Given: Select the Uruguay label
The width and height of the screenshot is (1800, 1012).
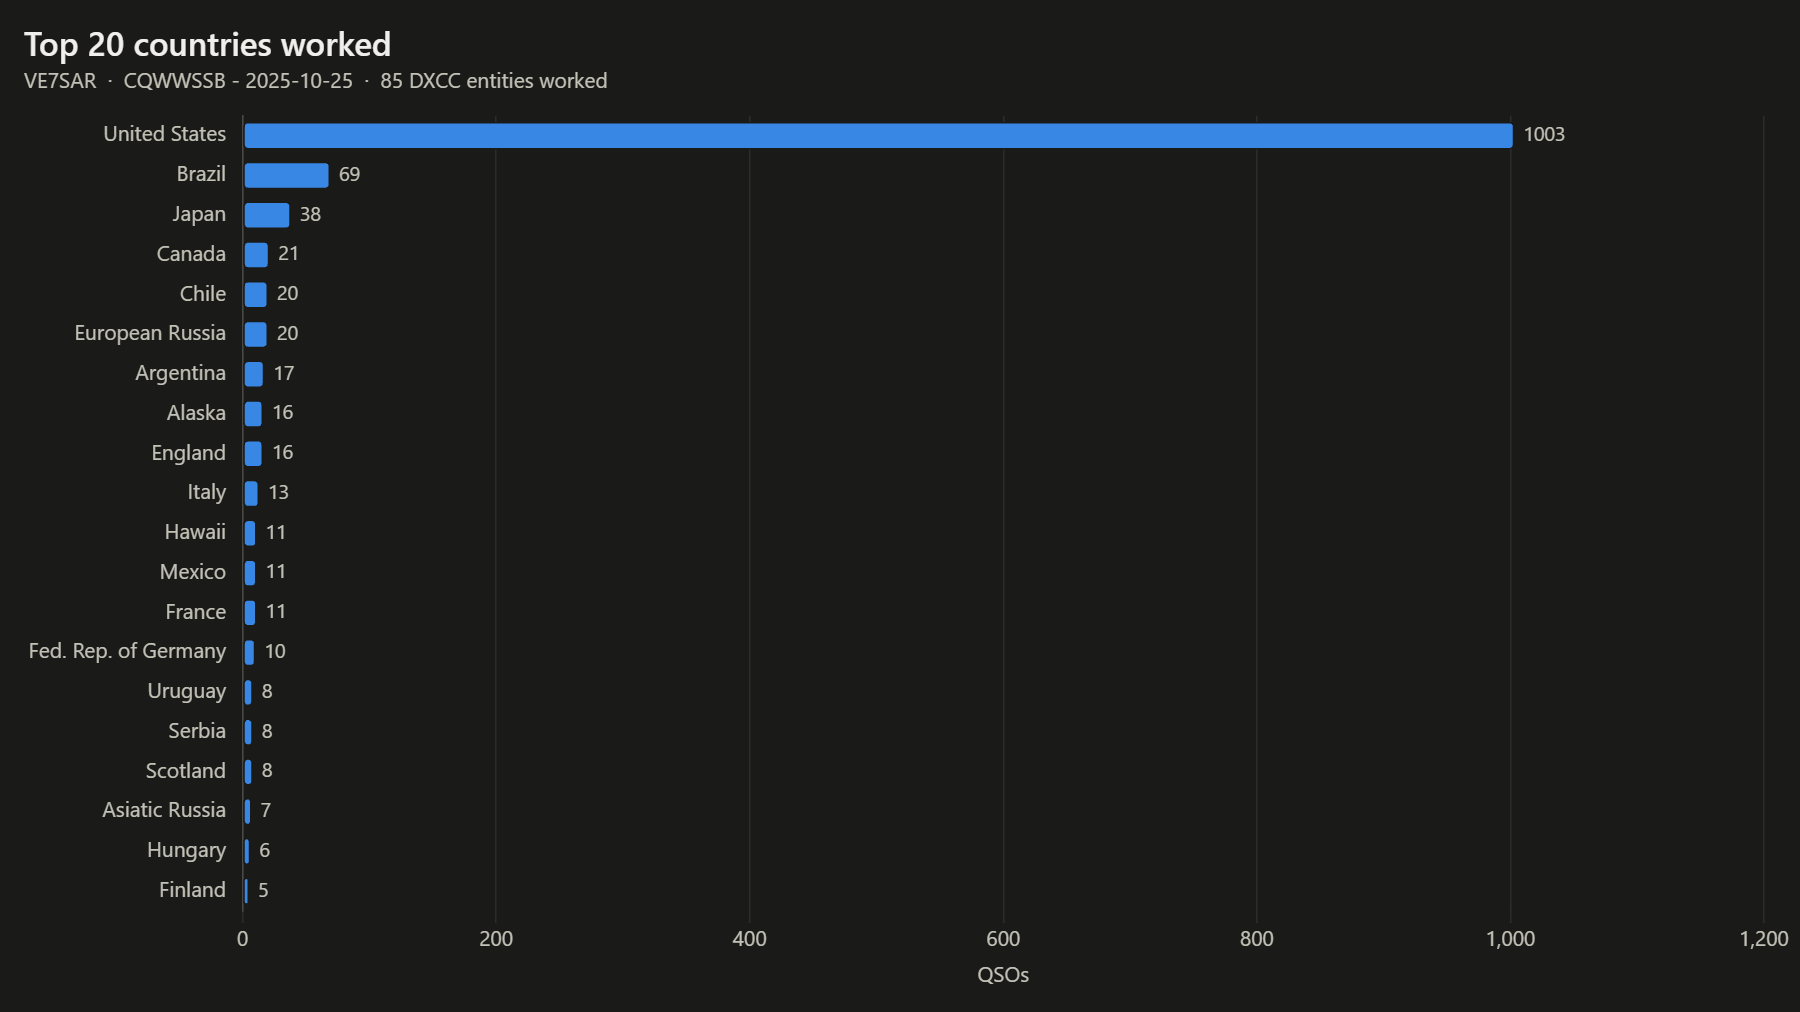Looking at the screenshot, I should point(187,691).
